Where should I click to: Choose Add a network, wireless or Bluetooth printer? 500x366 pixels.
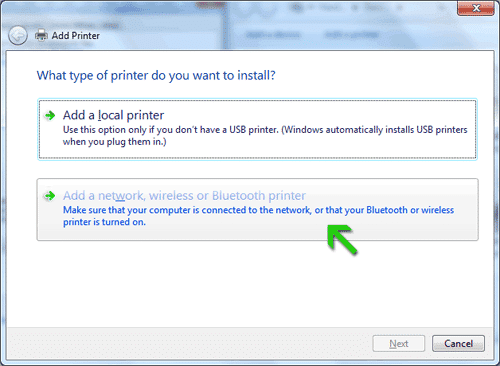click(x=257, y=209)
